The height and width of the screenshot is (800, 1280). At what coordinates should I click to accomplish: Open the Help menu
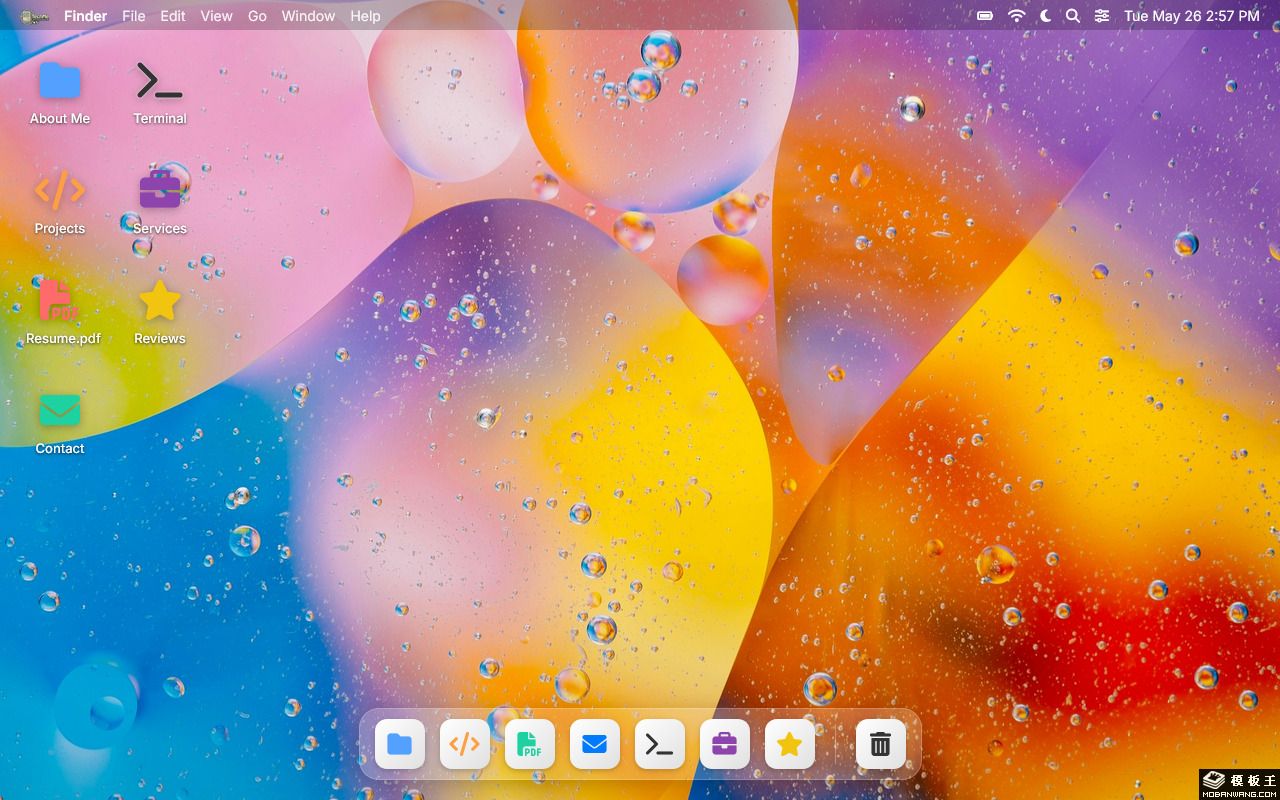coord(365,16)
